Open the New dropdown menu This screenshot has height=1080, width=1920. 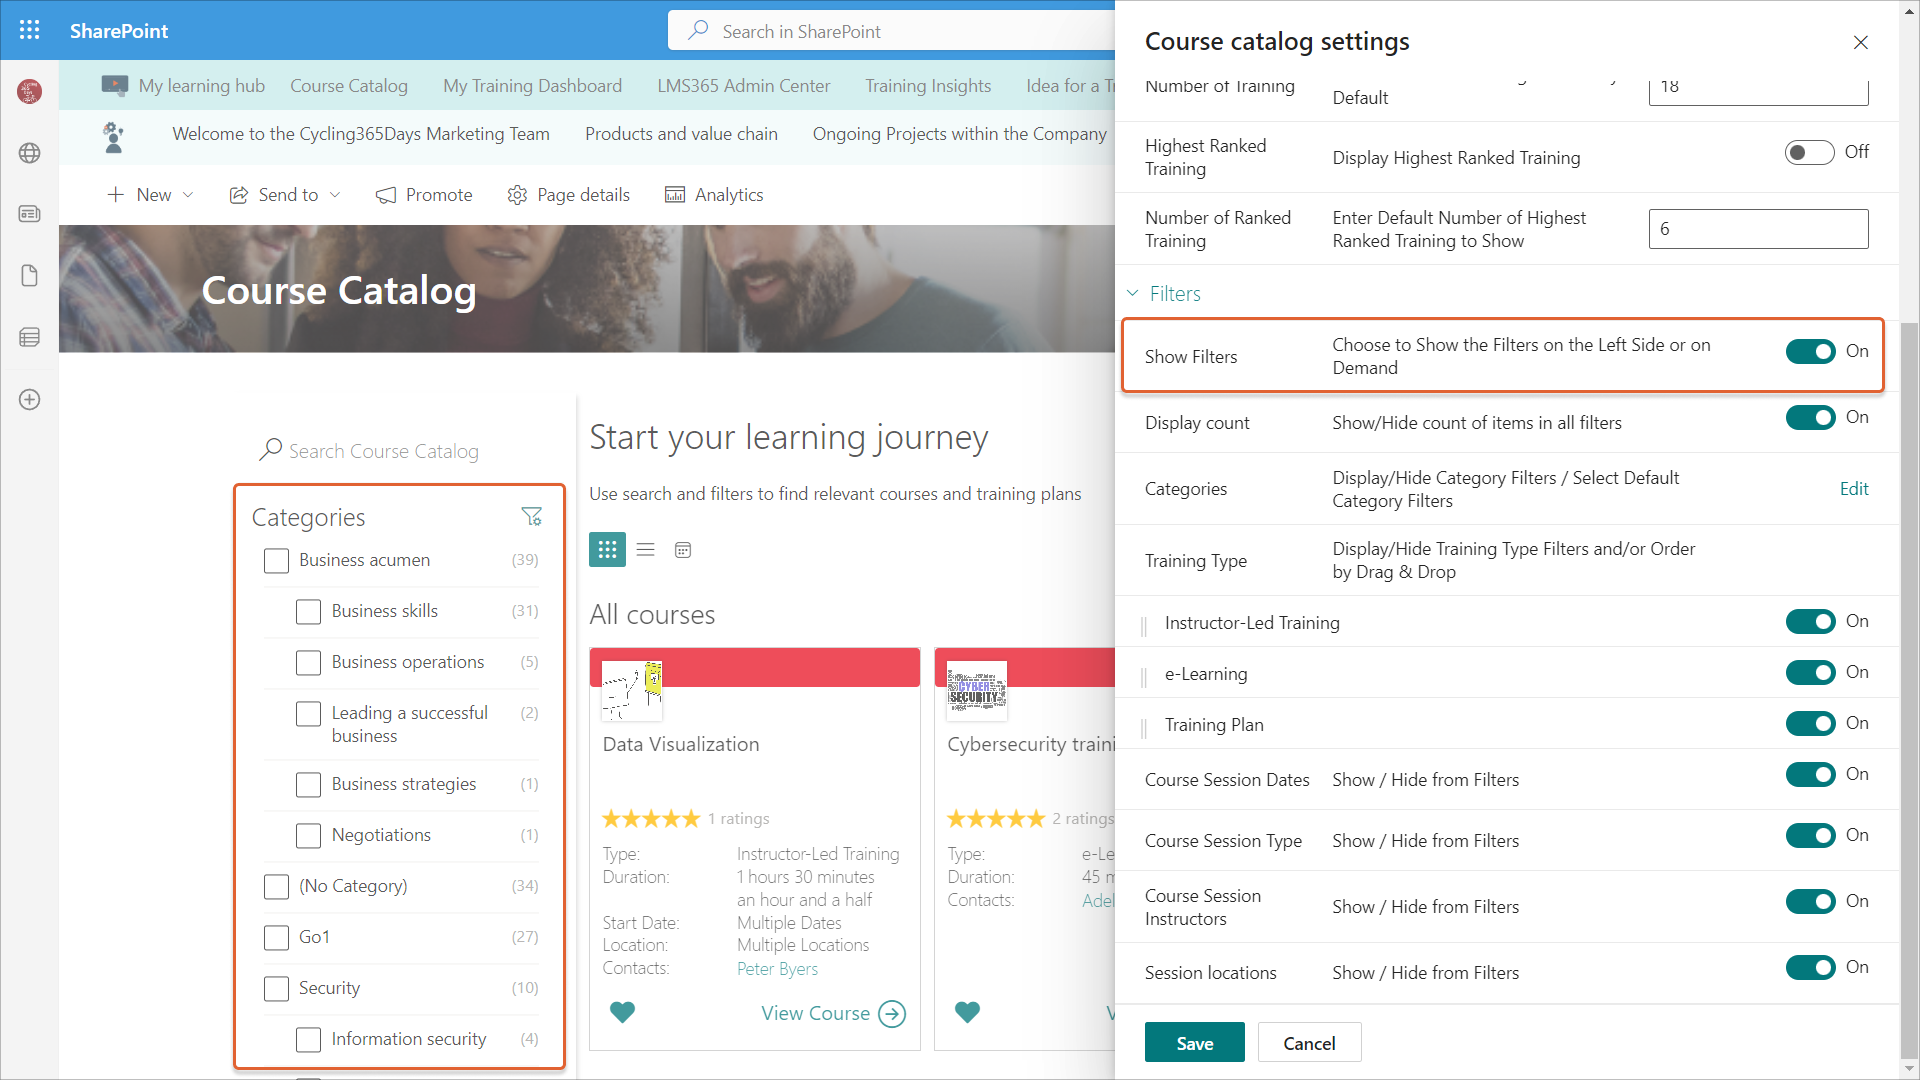click(x=151, y=195)
